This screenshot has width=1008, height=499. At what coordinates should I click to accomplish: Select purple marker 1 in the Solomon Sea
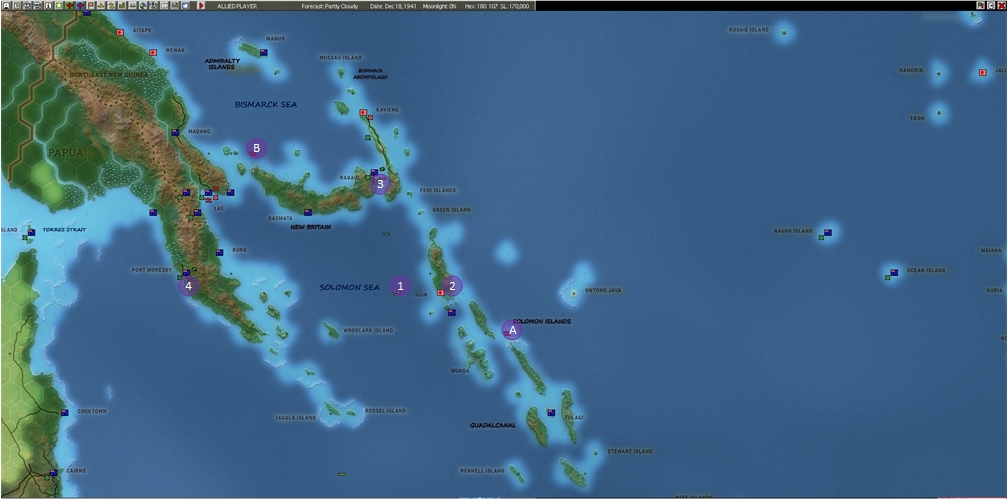click(x=400, y=286)
